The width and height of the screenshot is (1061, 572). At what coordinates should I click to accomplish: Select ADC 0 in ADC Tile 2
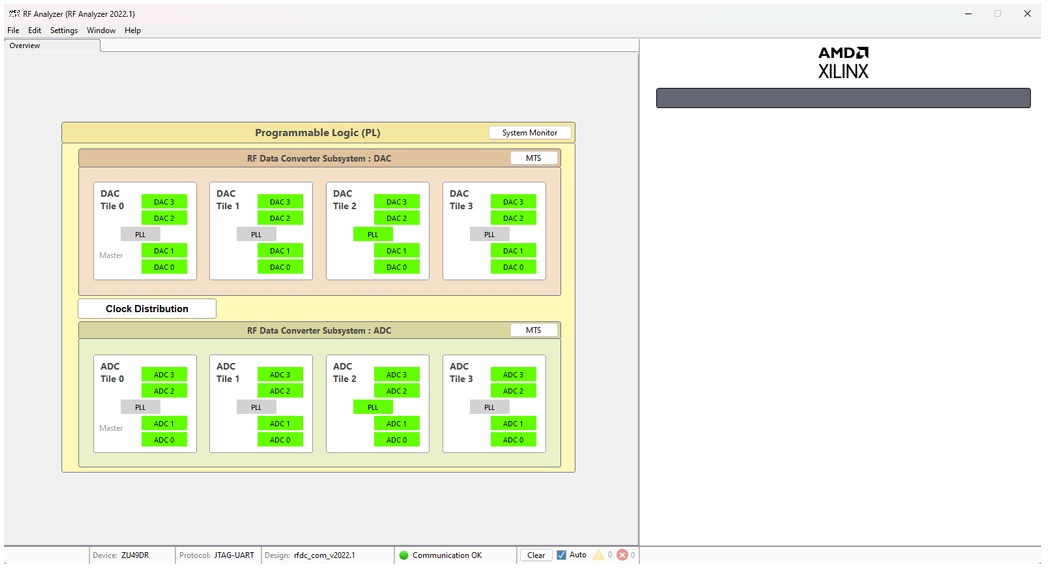397,439
